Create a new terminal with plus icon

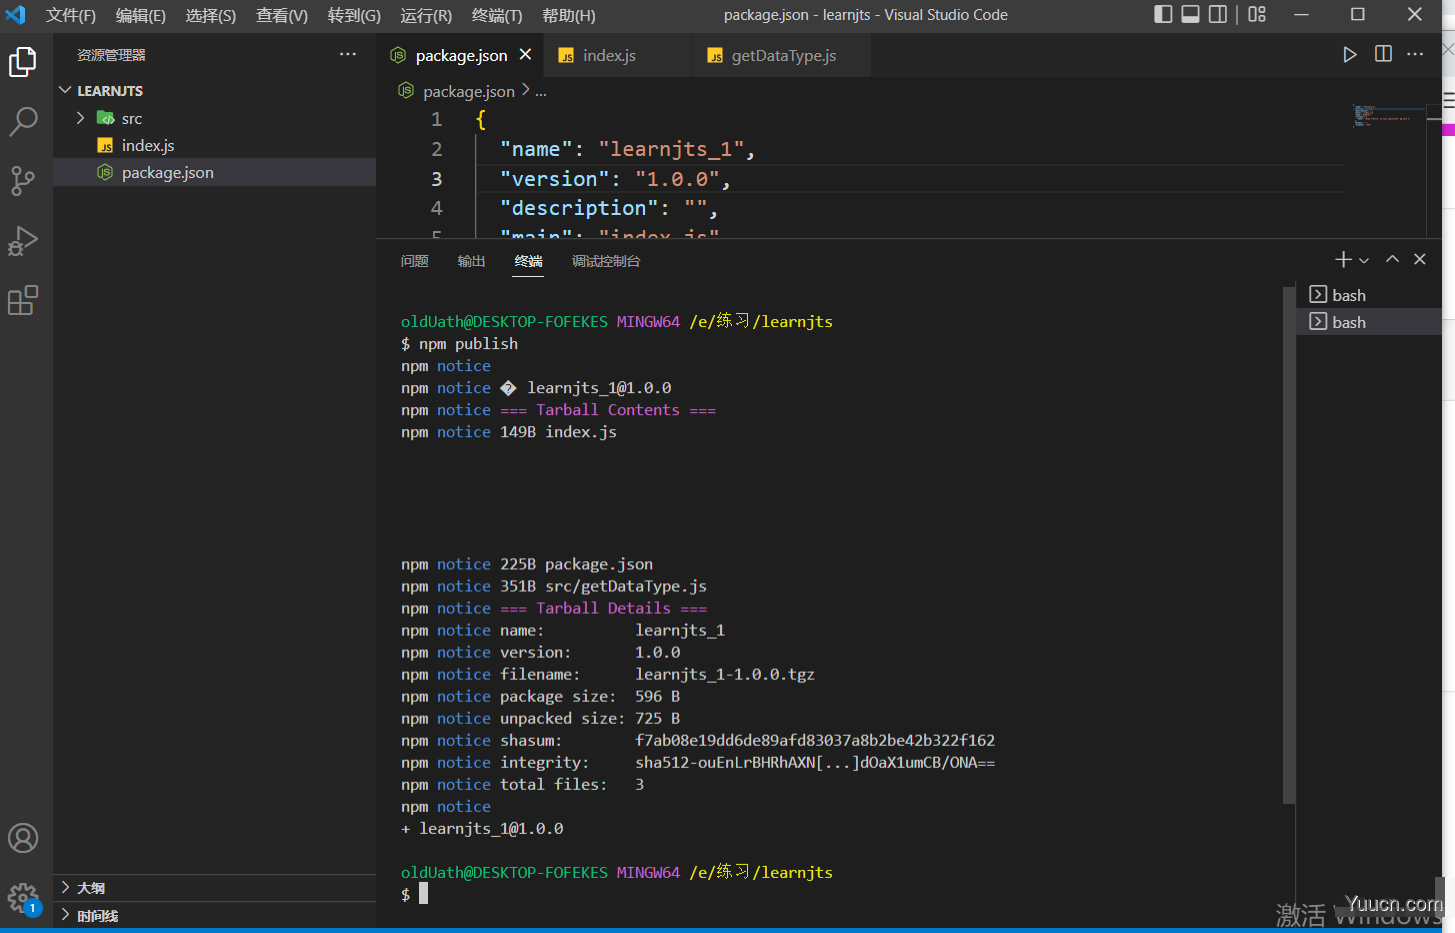[1343, 259]
